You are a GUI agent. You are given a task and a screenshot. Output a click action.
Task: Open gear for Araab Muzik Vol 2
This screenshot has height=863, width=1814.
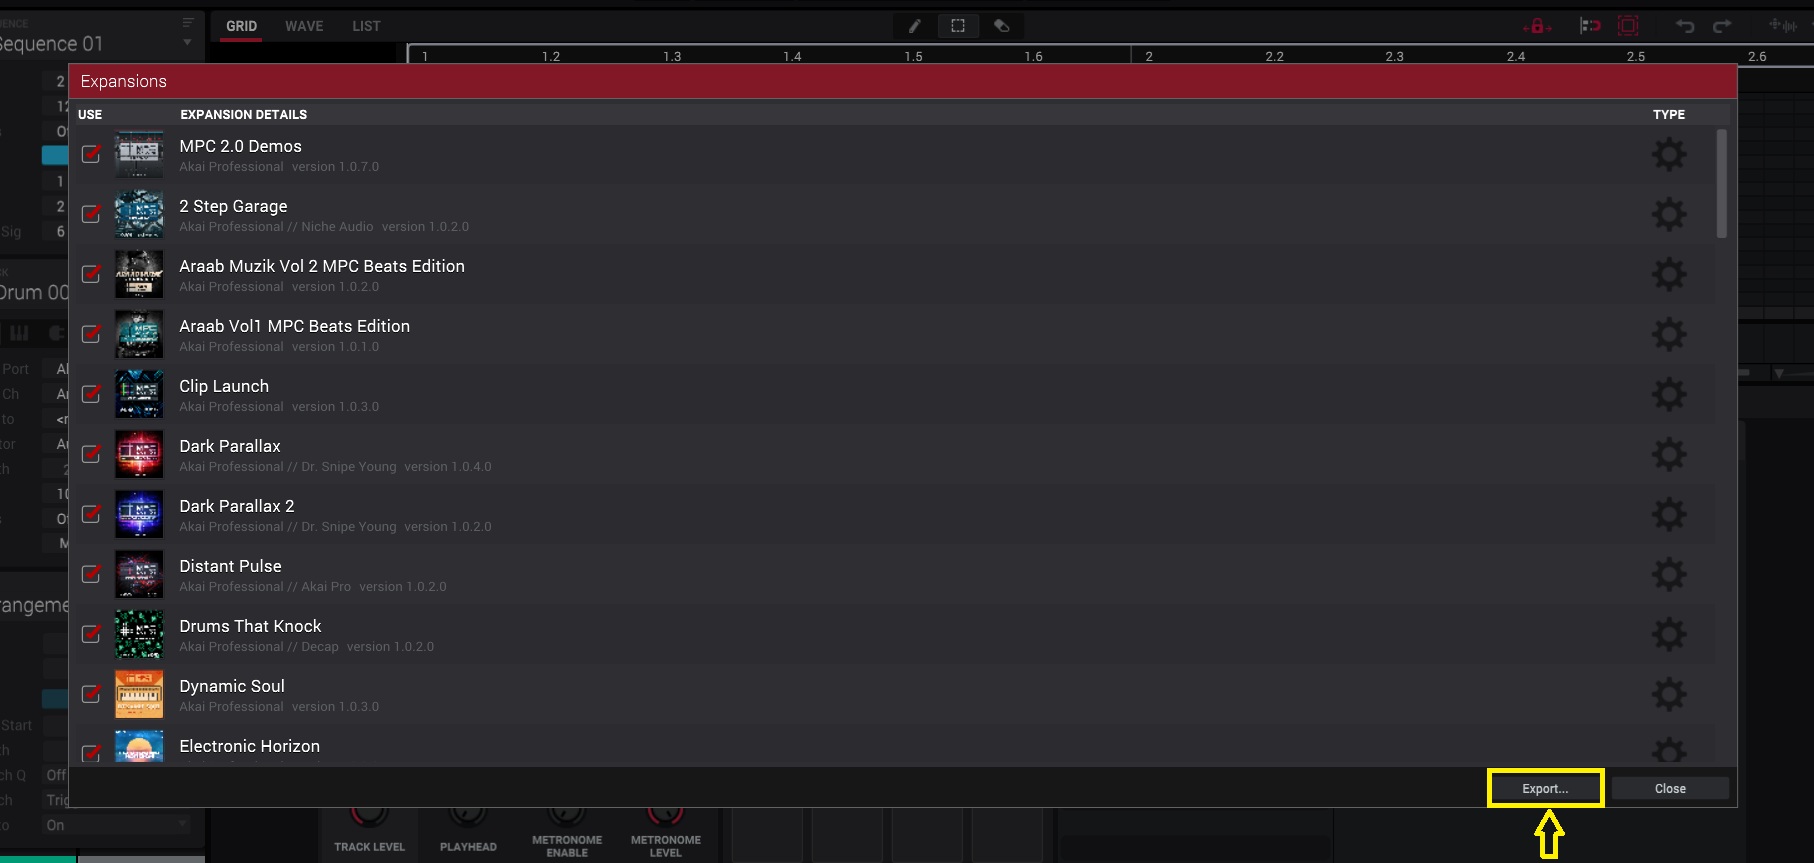point(1668,274)
